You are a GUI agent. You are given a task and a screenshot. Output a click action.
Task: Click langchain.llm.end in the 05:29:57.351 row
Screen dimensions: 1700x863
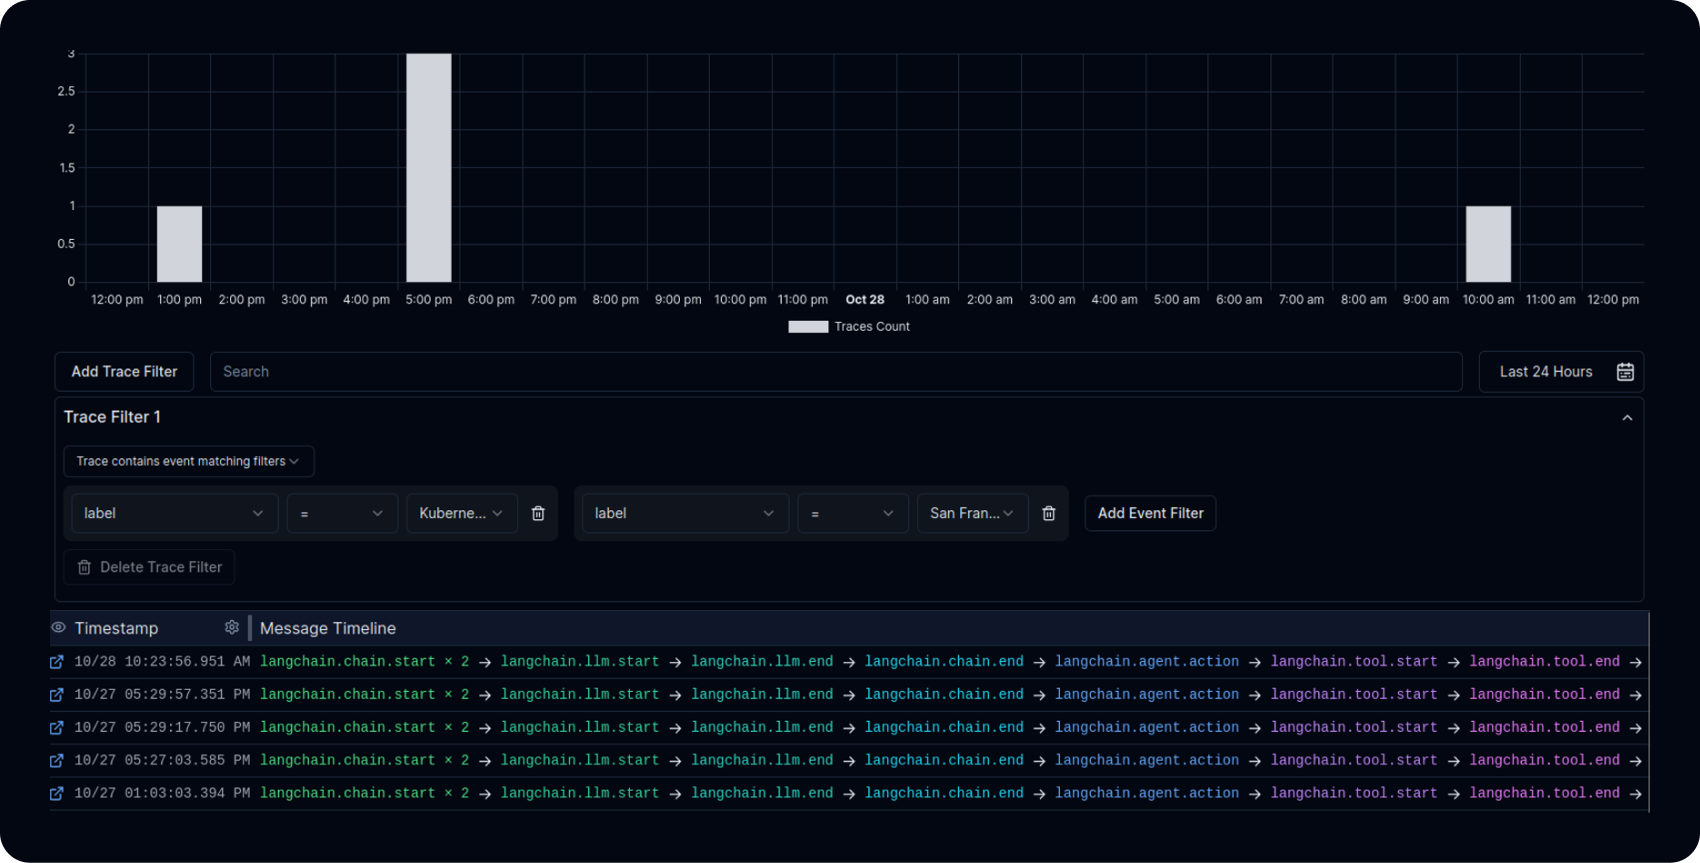762,695
